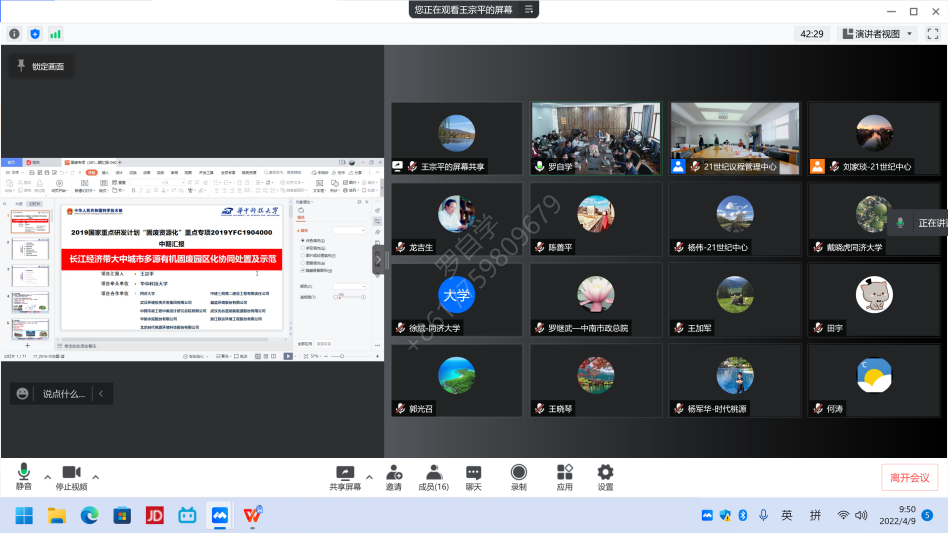Click the red Leave Meeting button
The height and width of the screenshot is (533, 948).
click(x=909, y=478)
